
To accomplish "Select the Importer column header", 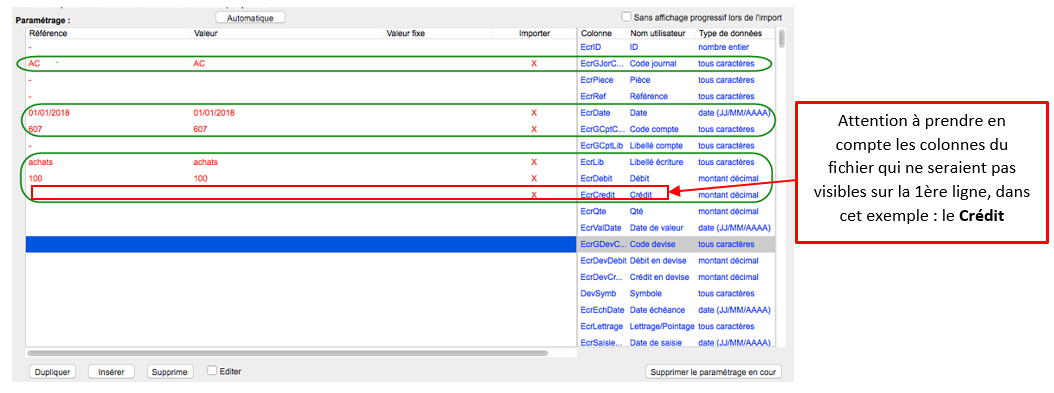I will coord(534,33).
